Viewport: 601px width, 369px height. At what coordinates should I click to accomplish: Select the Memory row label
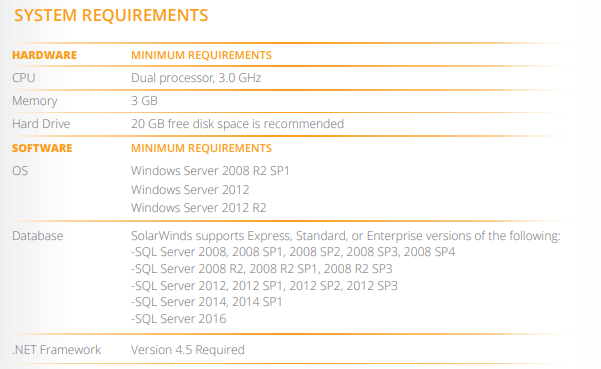(34, 101)
